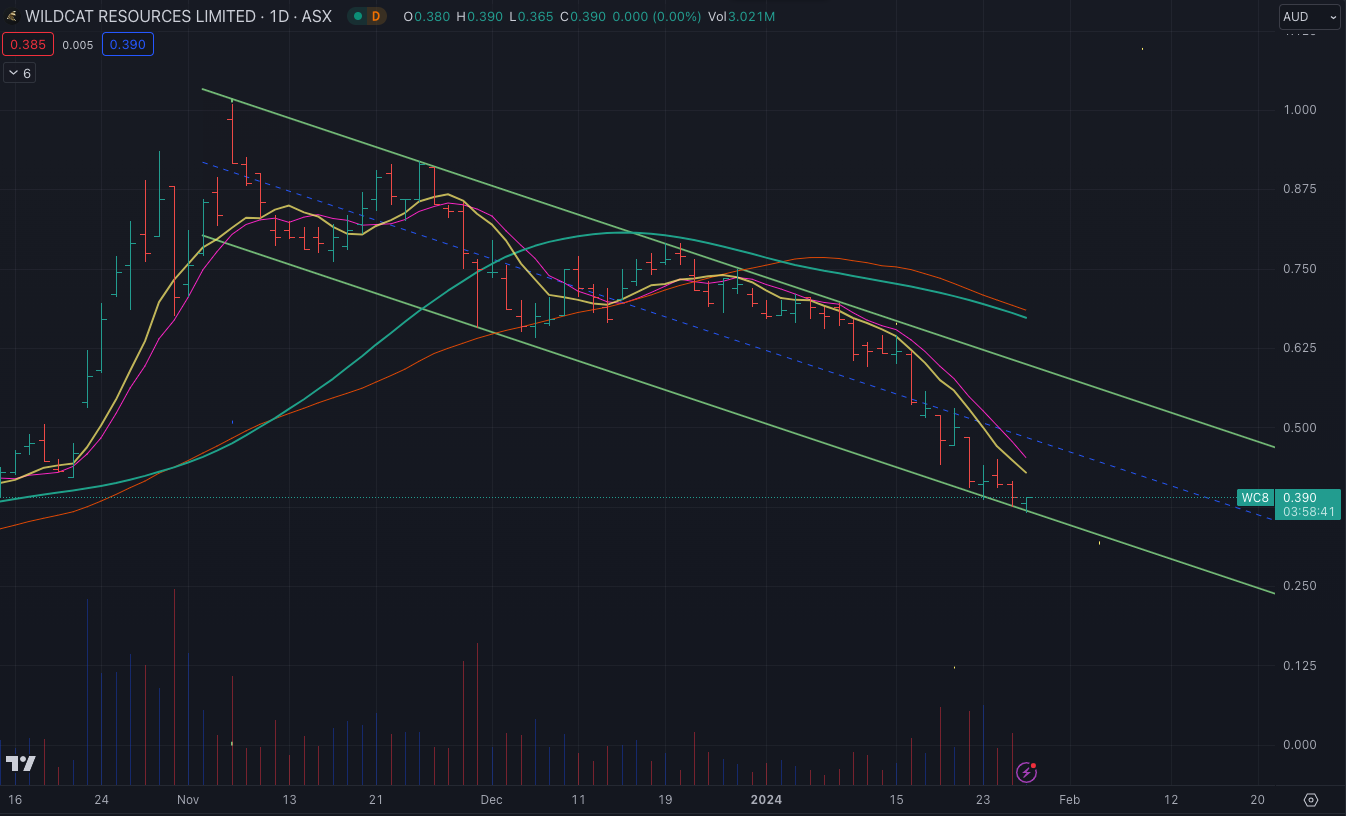The width and height of the screenshot is (1346, 816).
Task: Click the orange D data-delay indicator
Action: (376, 16)
